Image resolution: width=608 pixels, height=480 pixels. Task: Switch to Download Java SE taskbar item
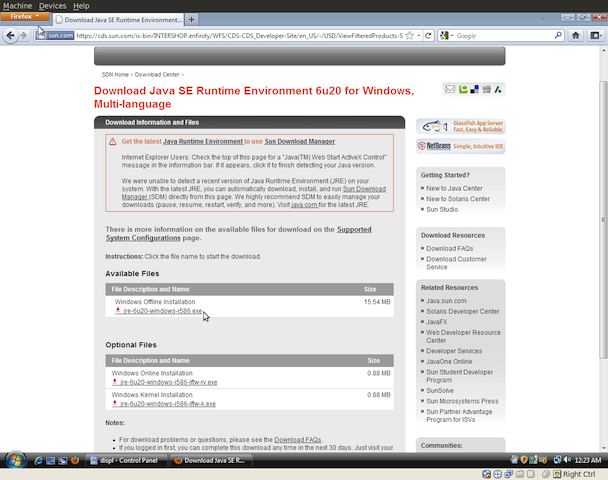click(211, 460)
